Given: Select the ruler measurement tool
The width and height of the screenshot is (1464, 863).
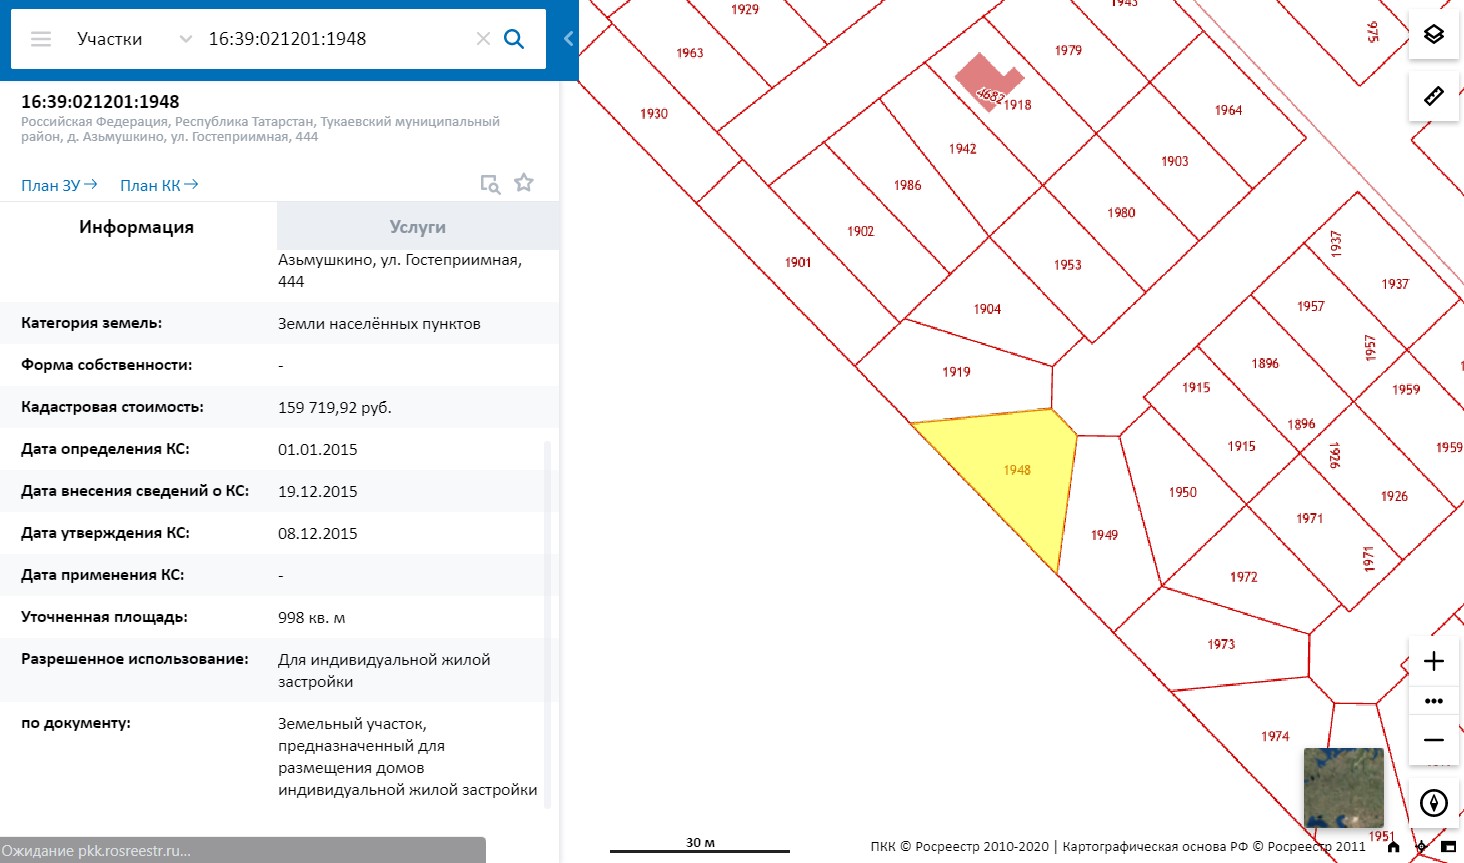Looking at the screenshot, I should coord(1433,96).
